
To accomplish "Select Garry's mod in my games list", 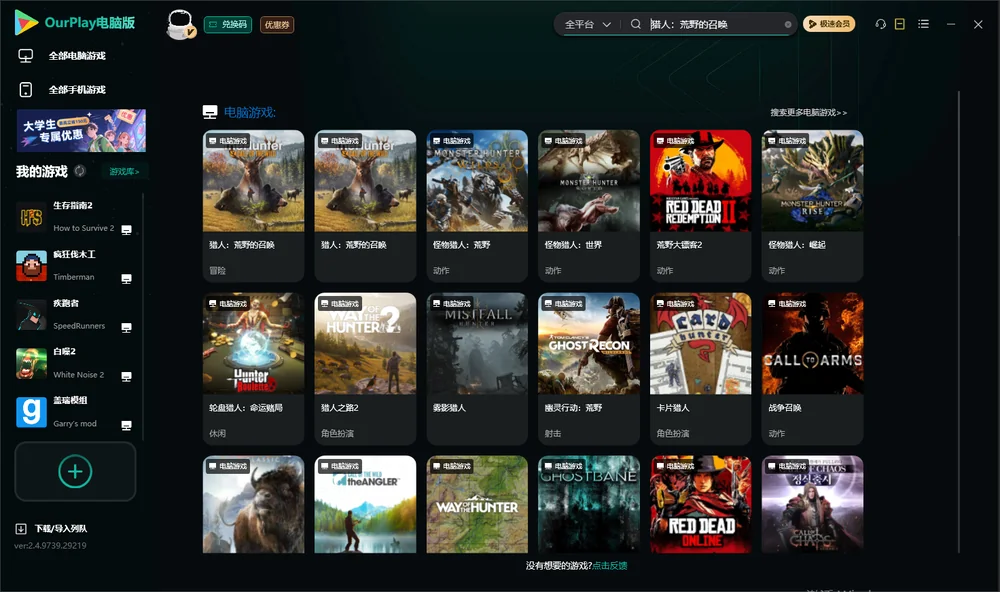I will tap(75, 412).
